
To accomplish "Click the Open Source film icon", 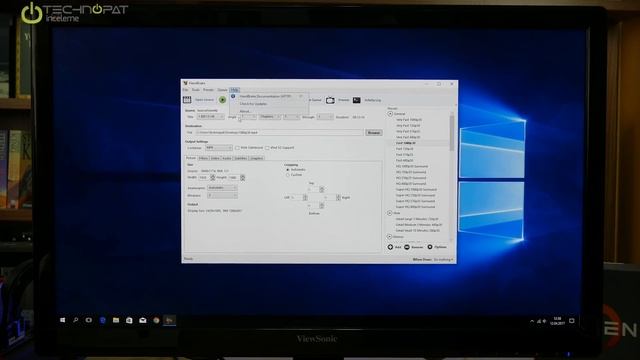I will (187, 100).
